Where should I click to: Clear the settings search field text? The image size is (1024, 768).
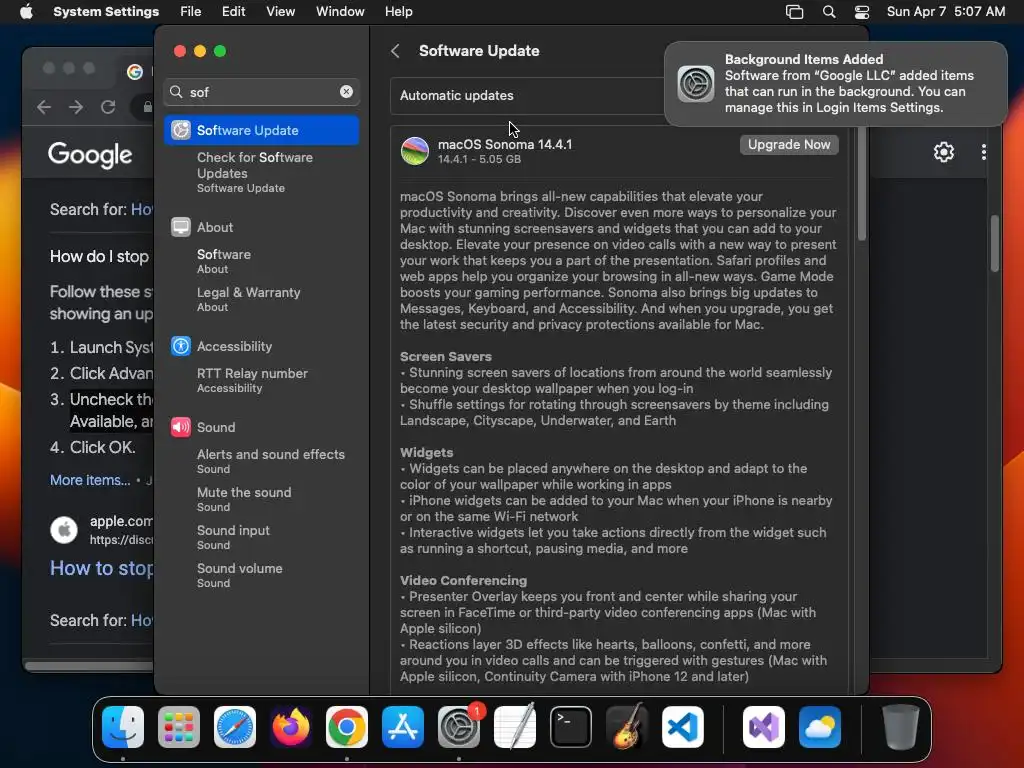[x=346, y=92]
